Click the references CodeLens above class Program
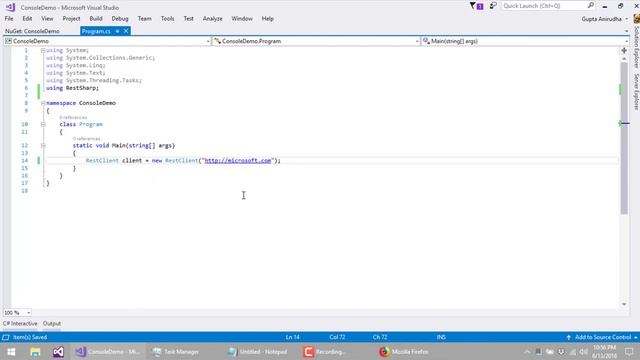This screenshot has width=640, height=360. click(73, 118)
